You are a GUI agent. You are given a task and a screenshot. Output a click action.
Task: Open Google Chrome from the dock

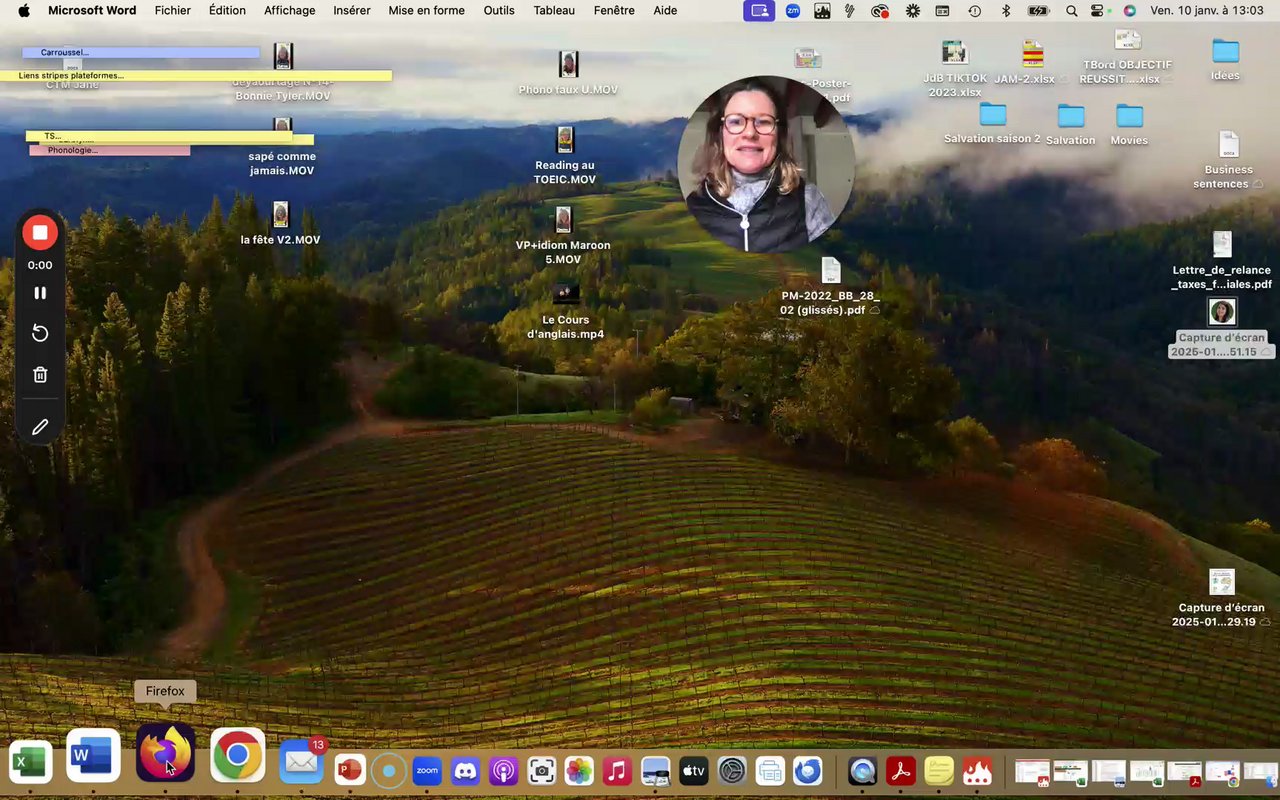click(237, 755)
